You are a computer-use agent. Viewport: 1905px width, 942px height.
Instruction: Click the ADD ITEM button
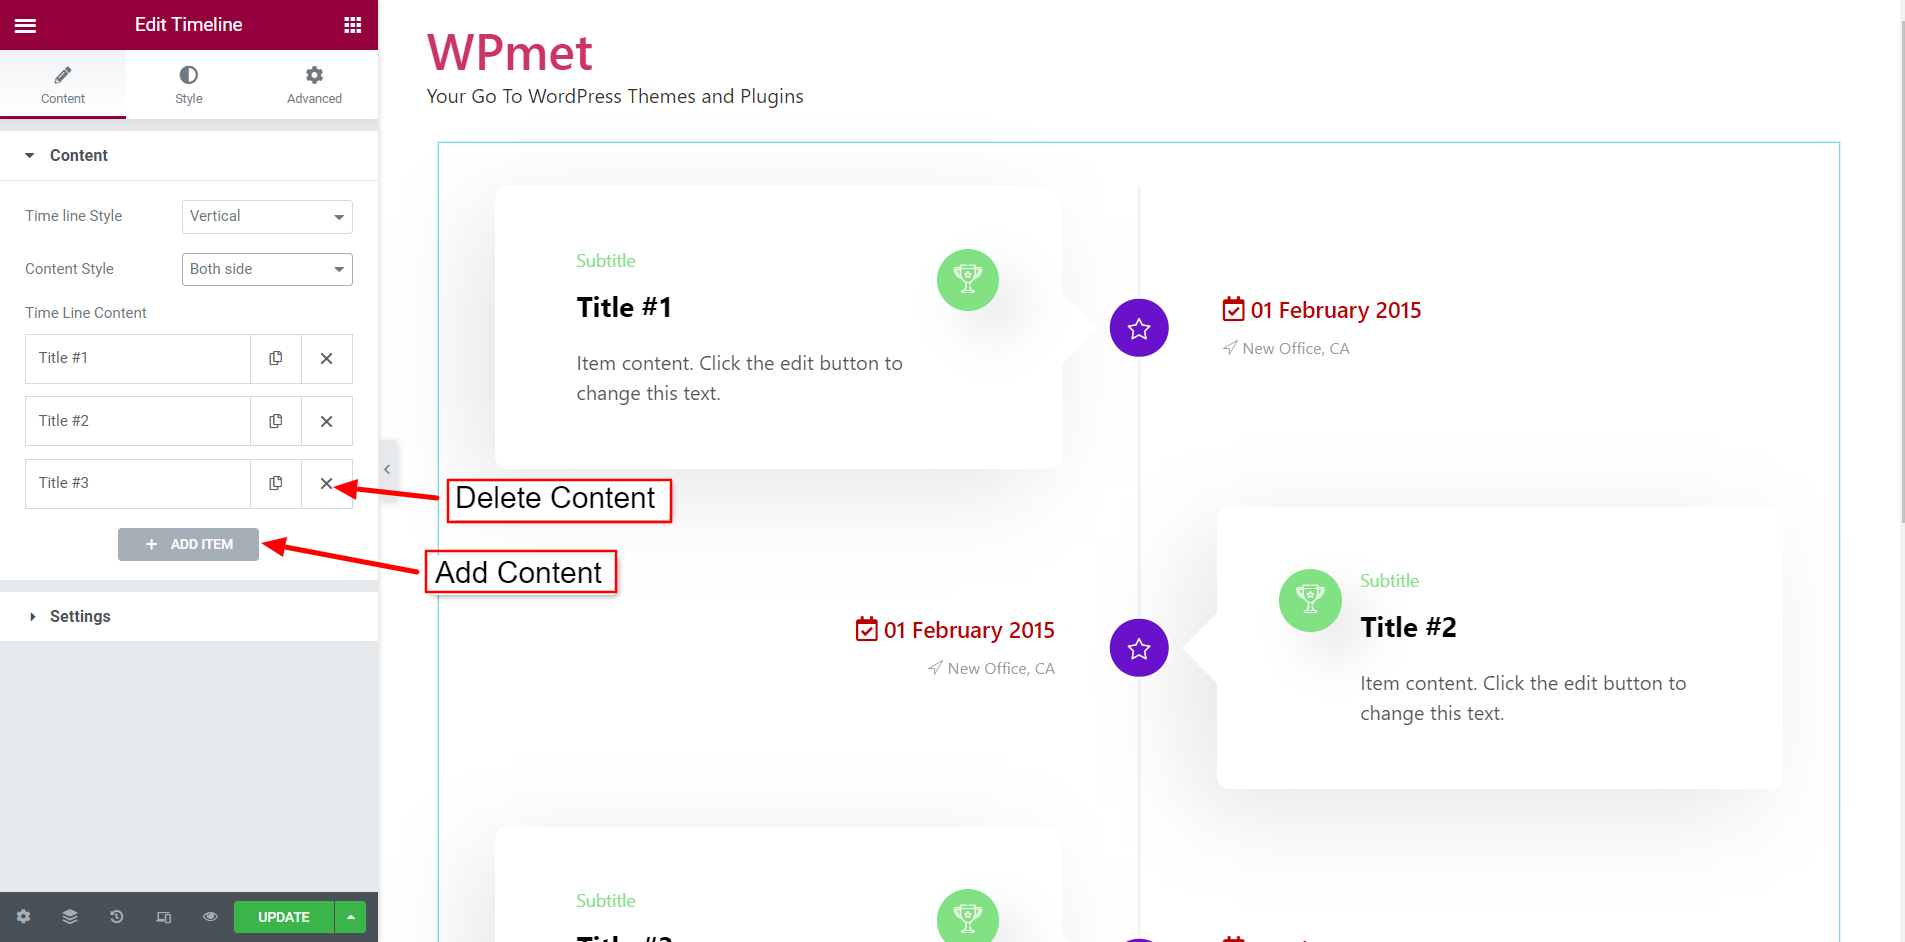(189, 544)
